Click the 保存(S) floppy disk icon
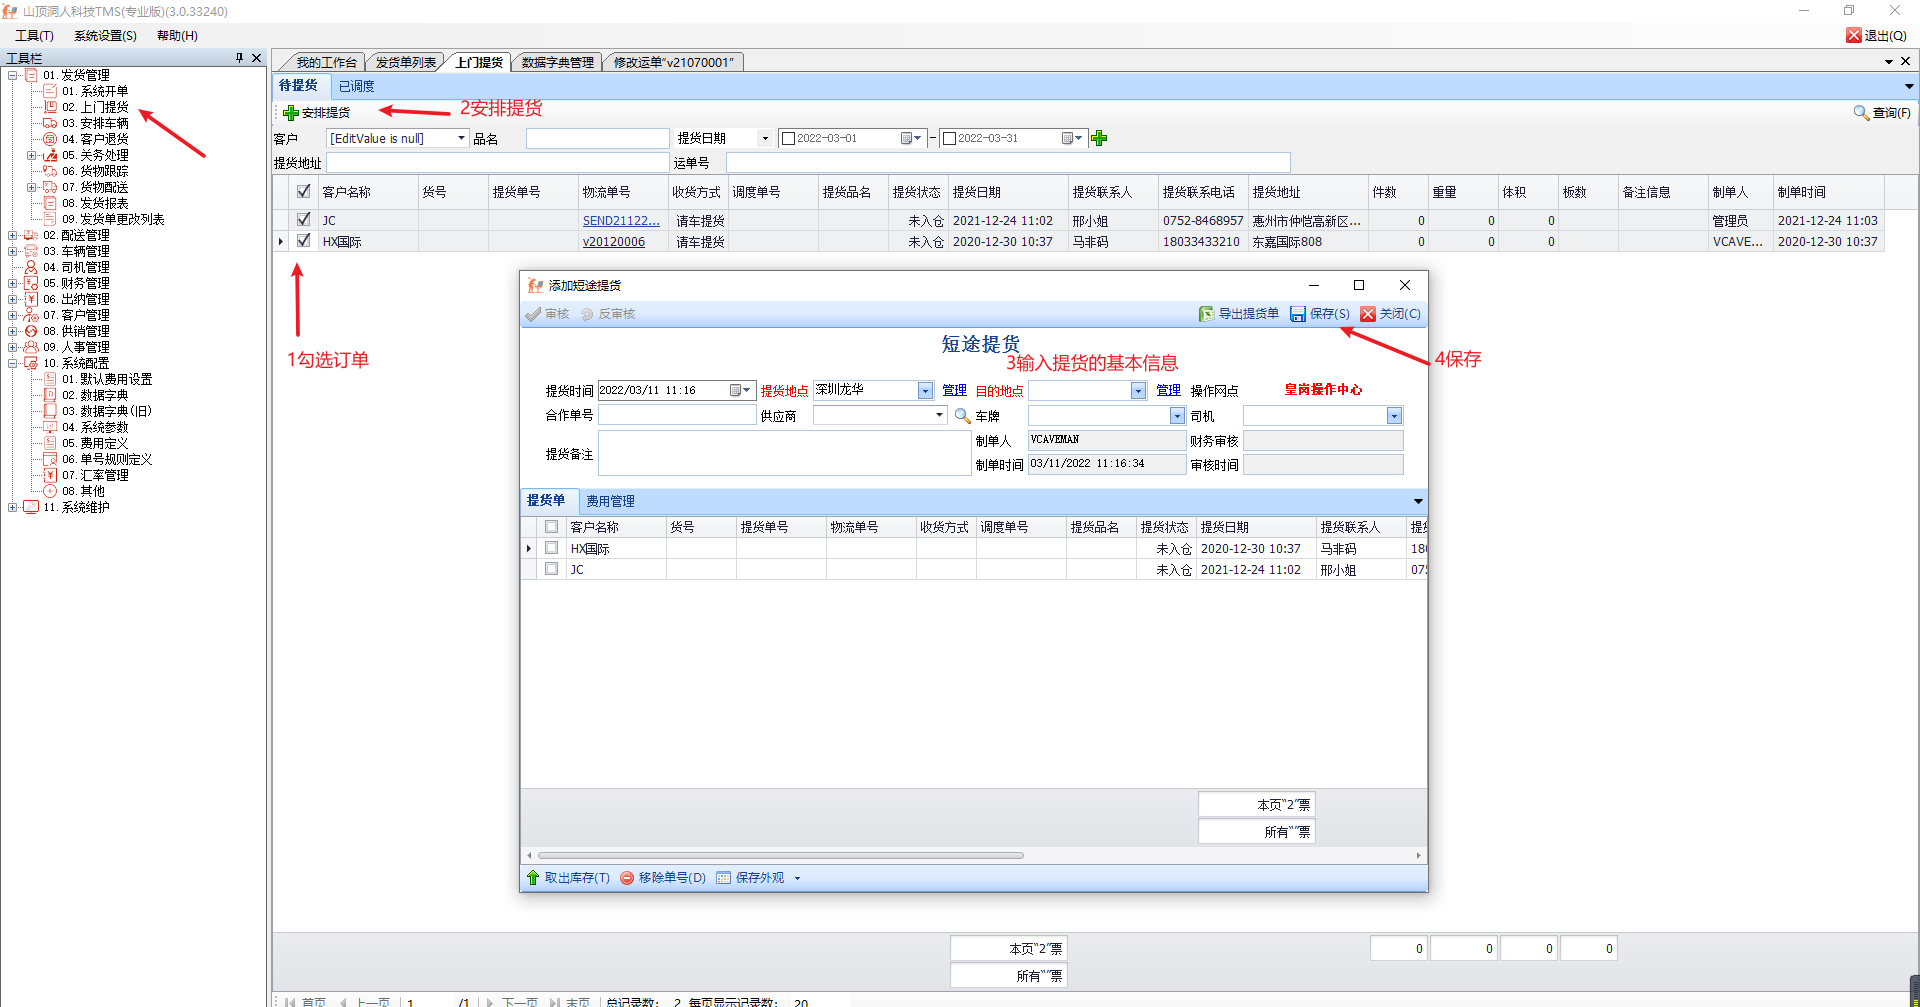This screenshot has height=1007, width=1920. pos(1298,314)
